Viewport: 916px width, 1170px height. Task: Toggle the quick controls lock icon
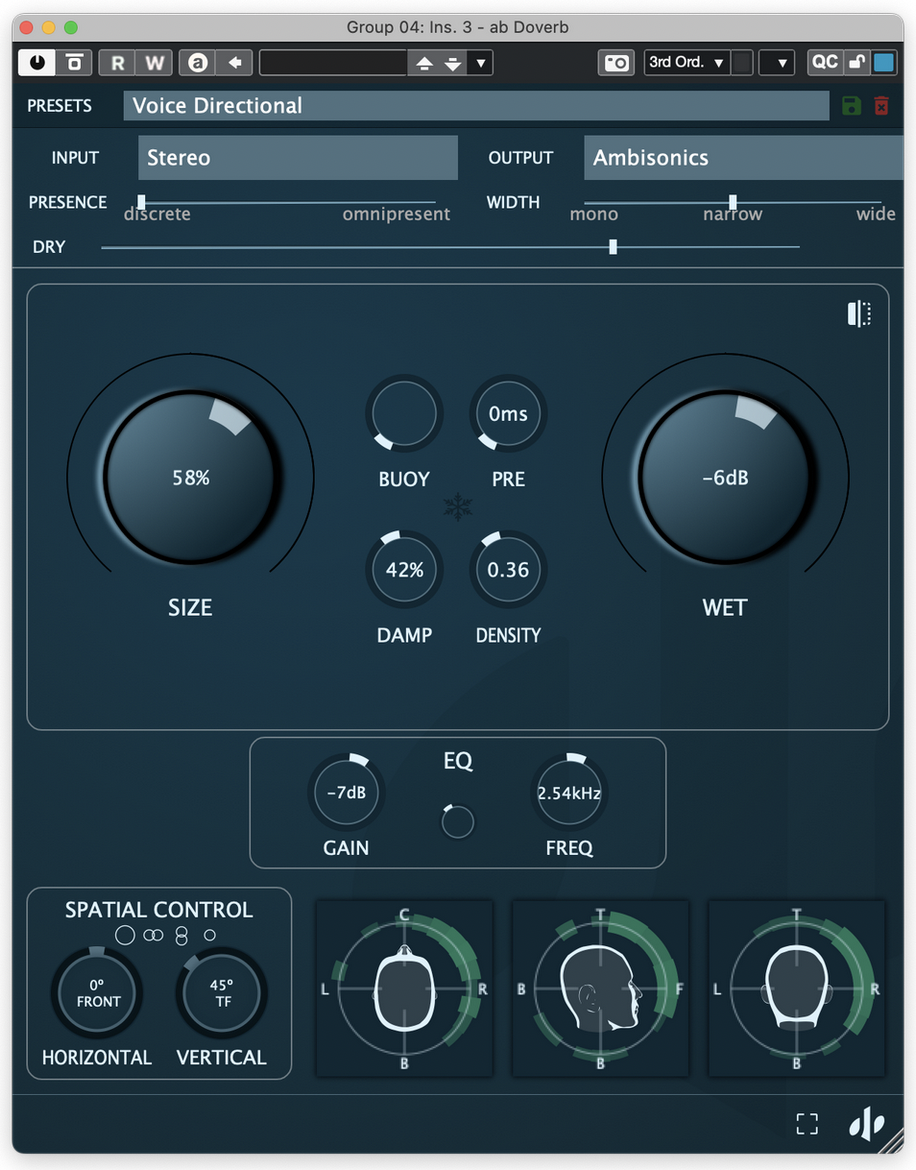pos(857,63)
